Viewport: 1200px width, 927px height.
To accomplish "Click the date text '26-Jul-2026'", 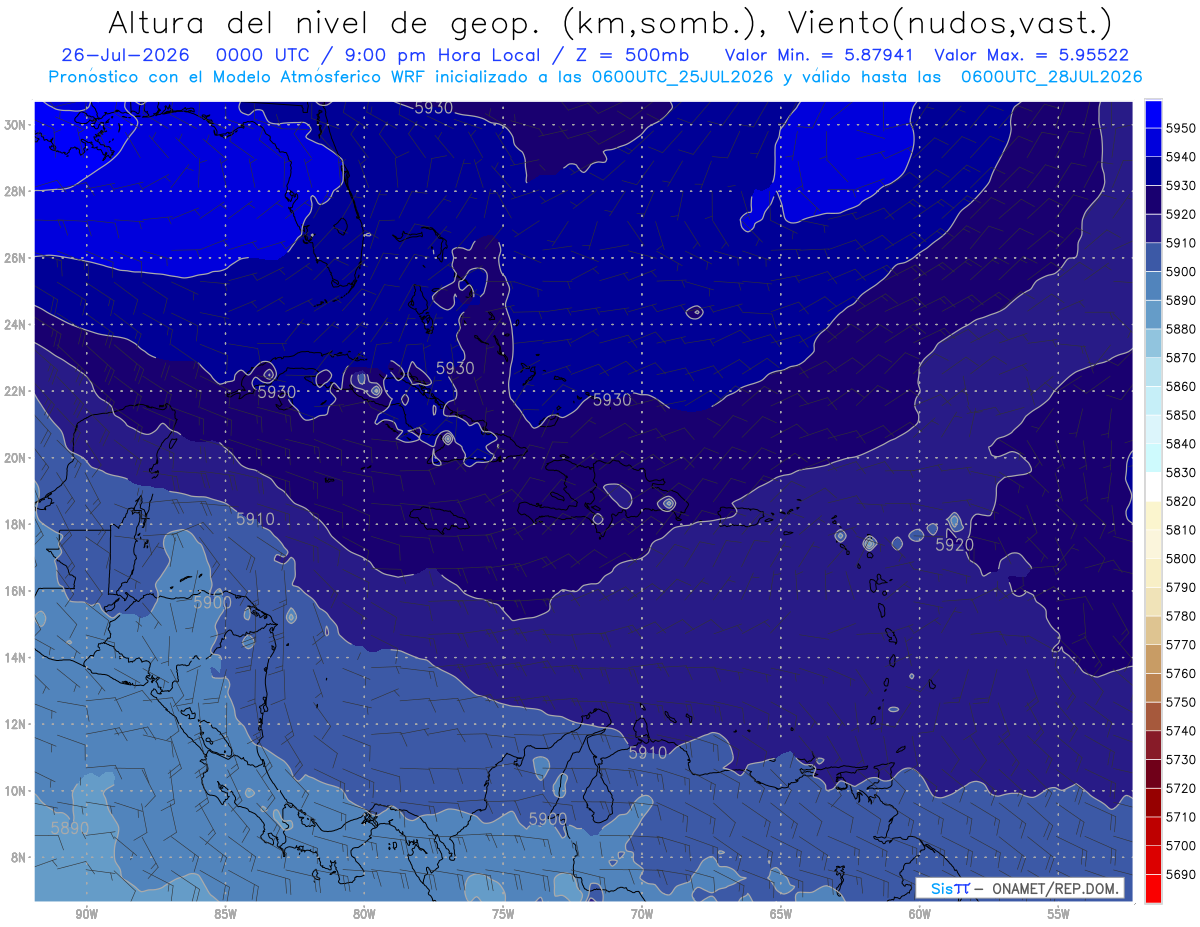I will pos(125,55).
